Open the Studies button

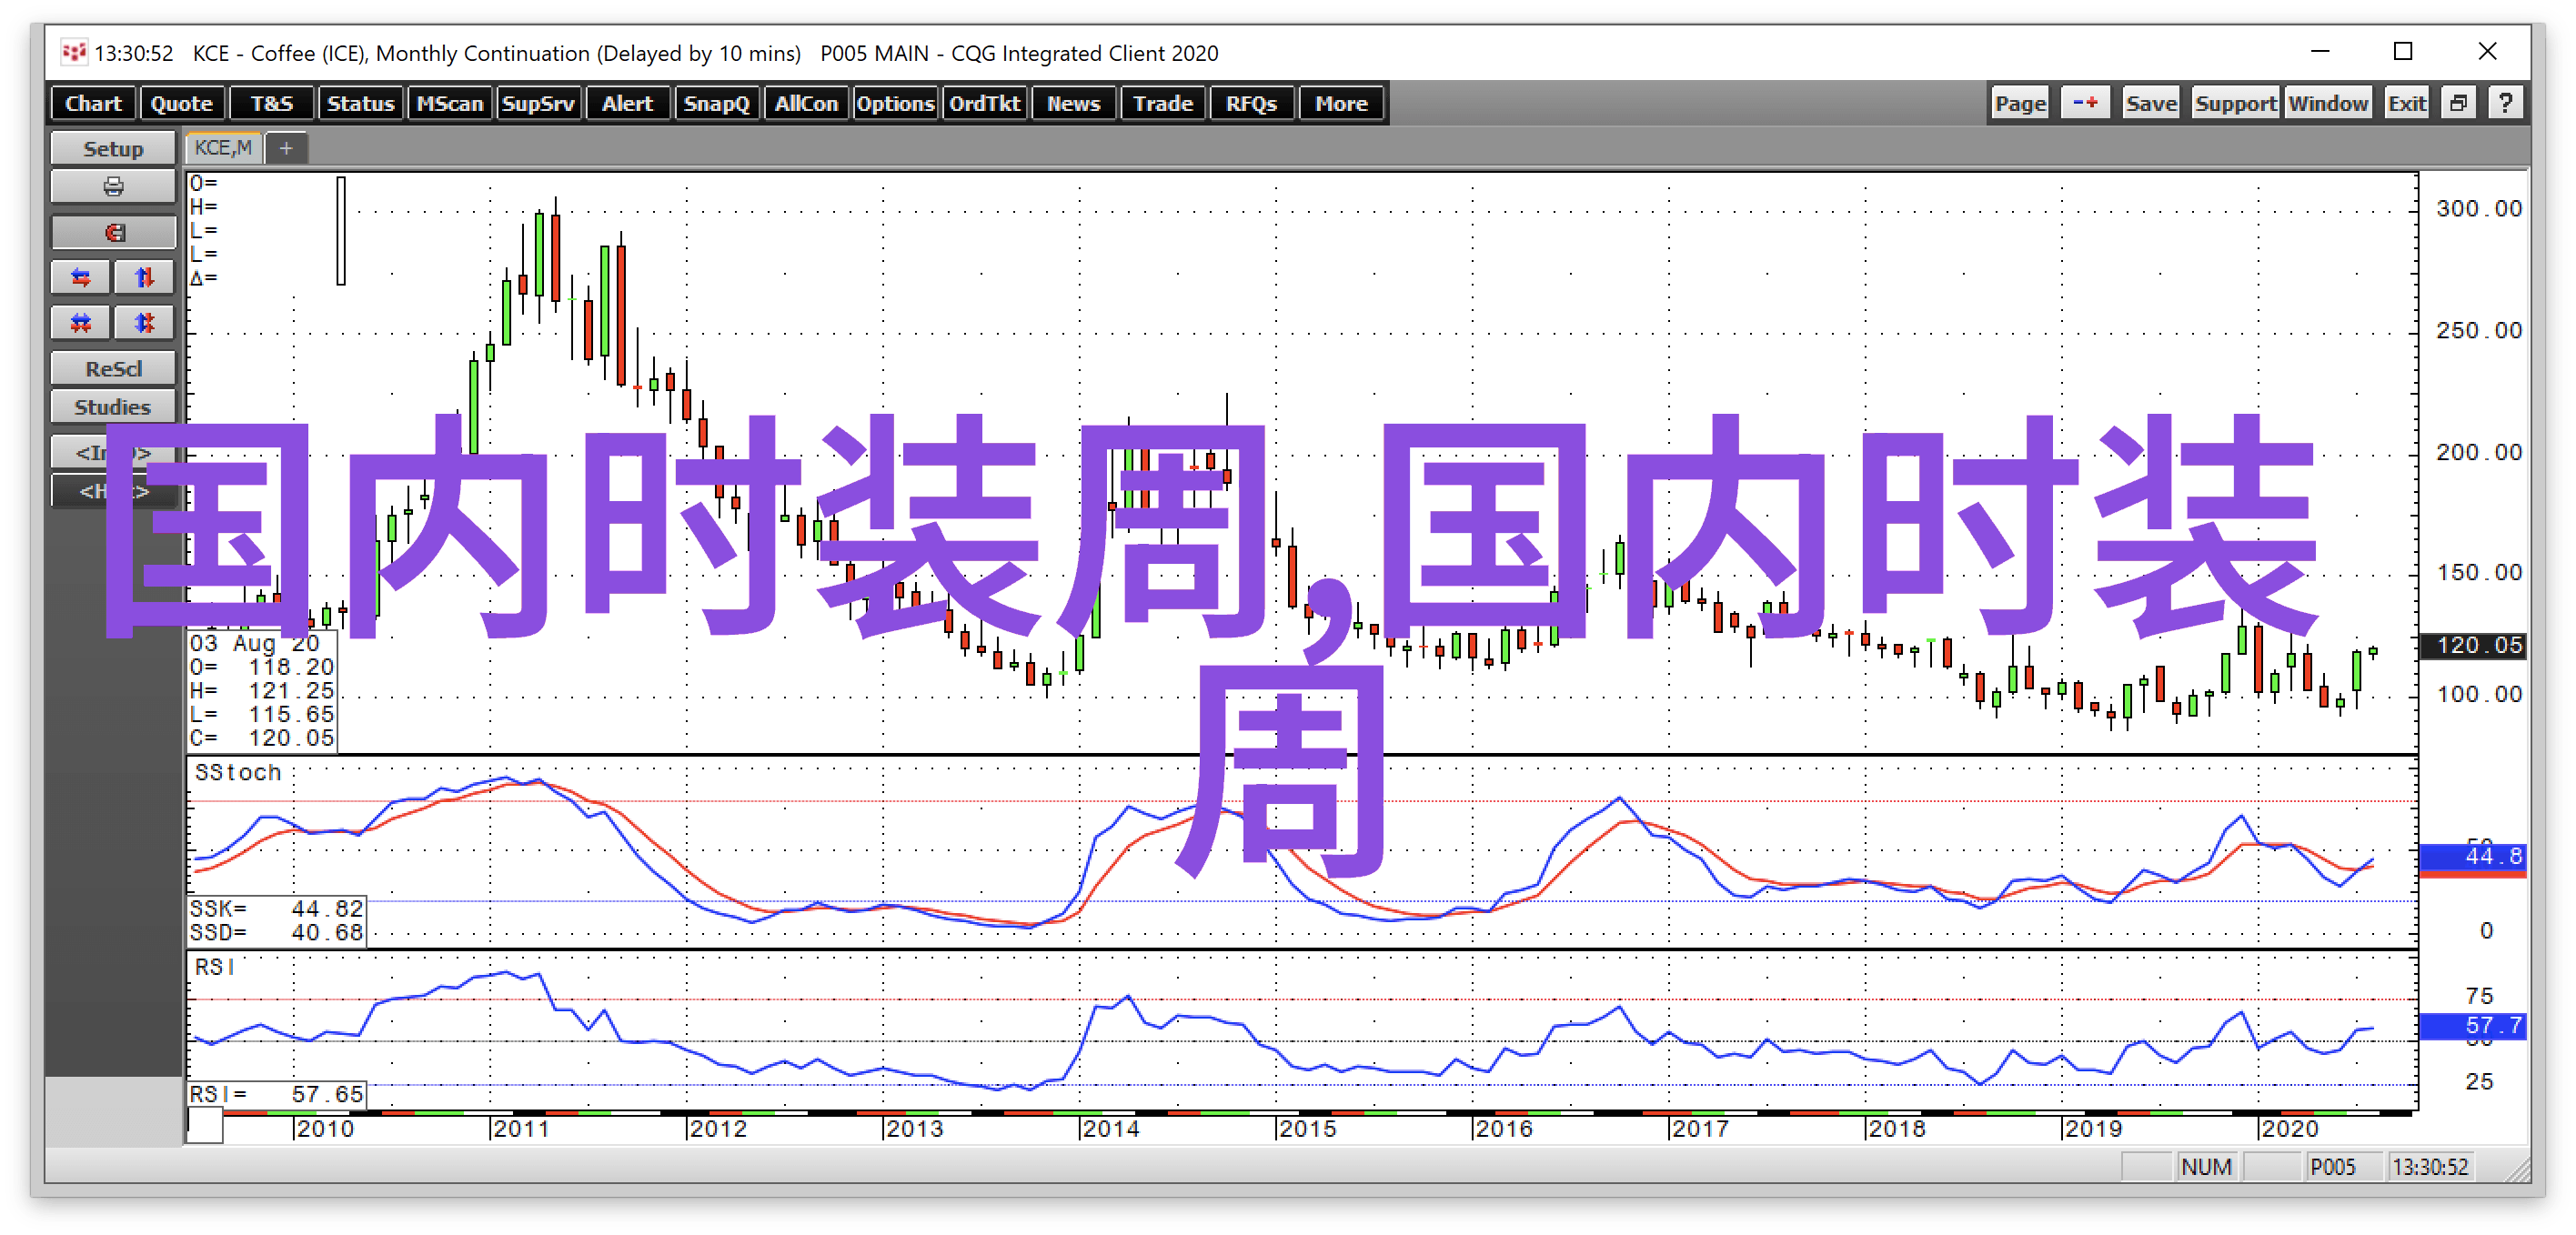click(x=113, y=407)
